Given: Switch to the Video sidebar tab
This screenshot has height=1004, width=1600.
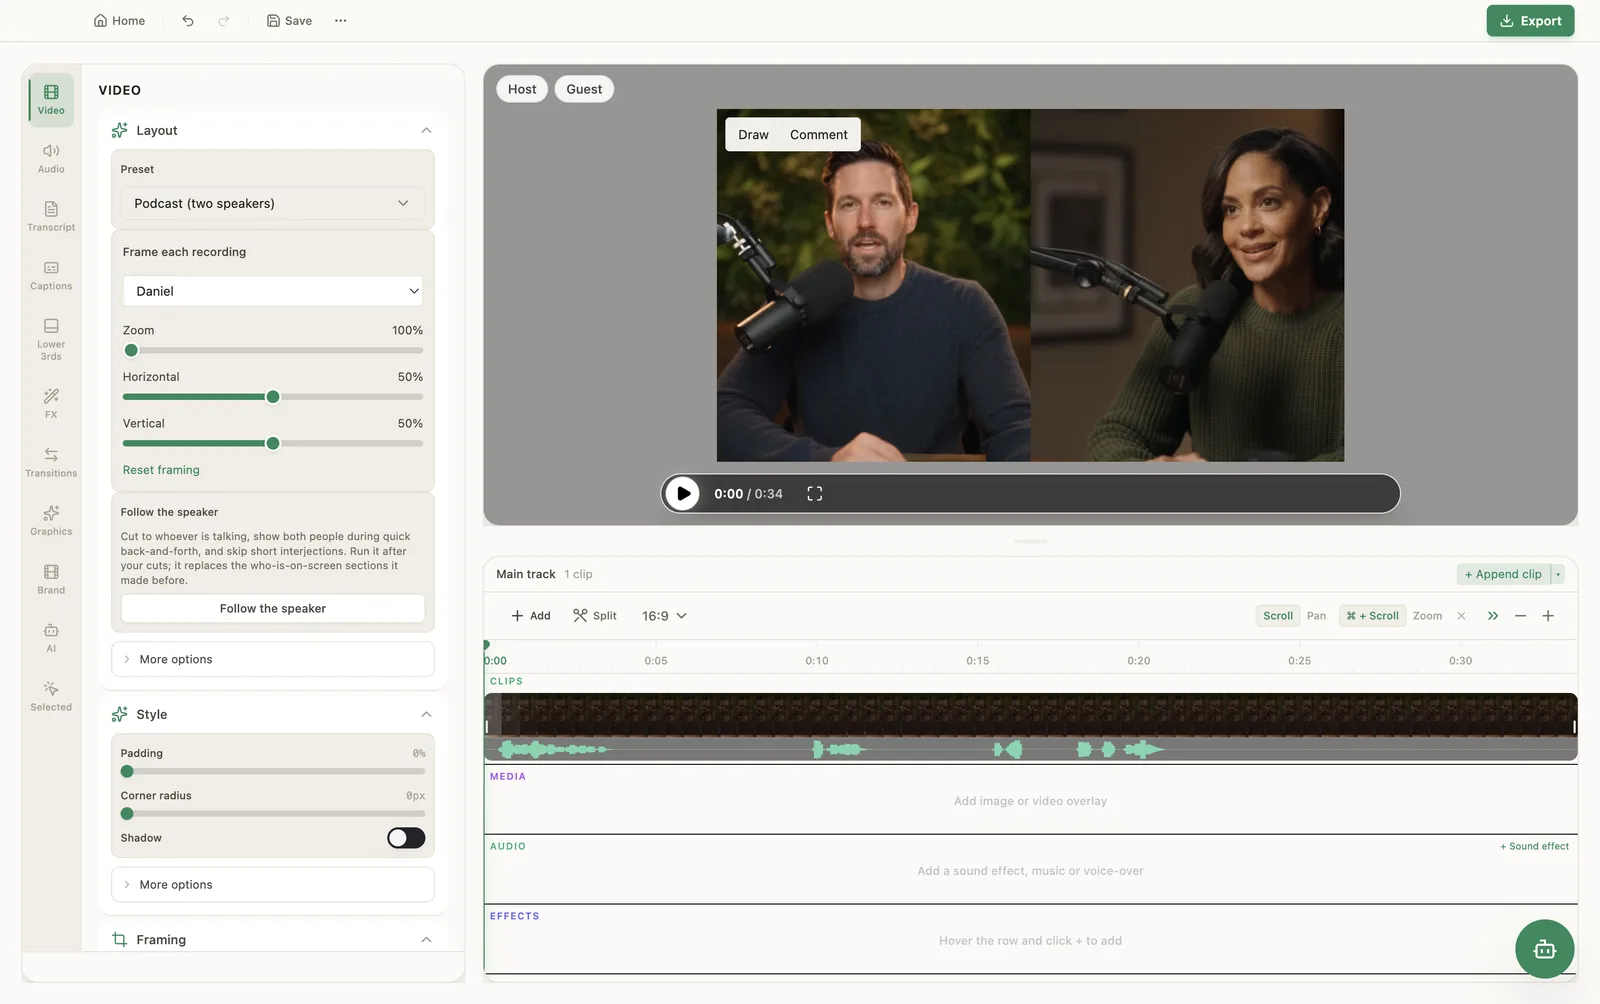Looking at the screenshot, I should coord(51,100).
